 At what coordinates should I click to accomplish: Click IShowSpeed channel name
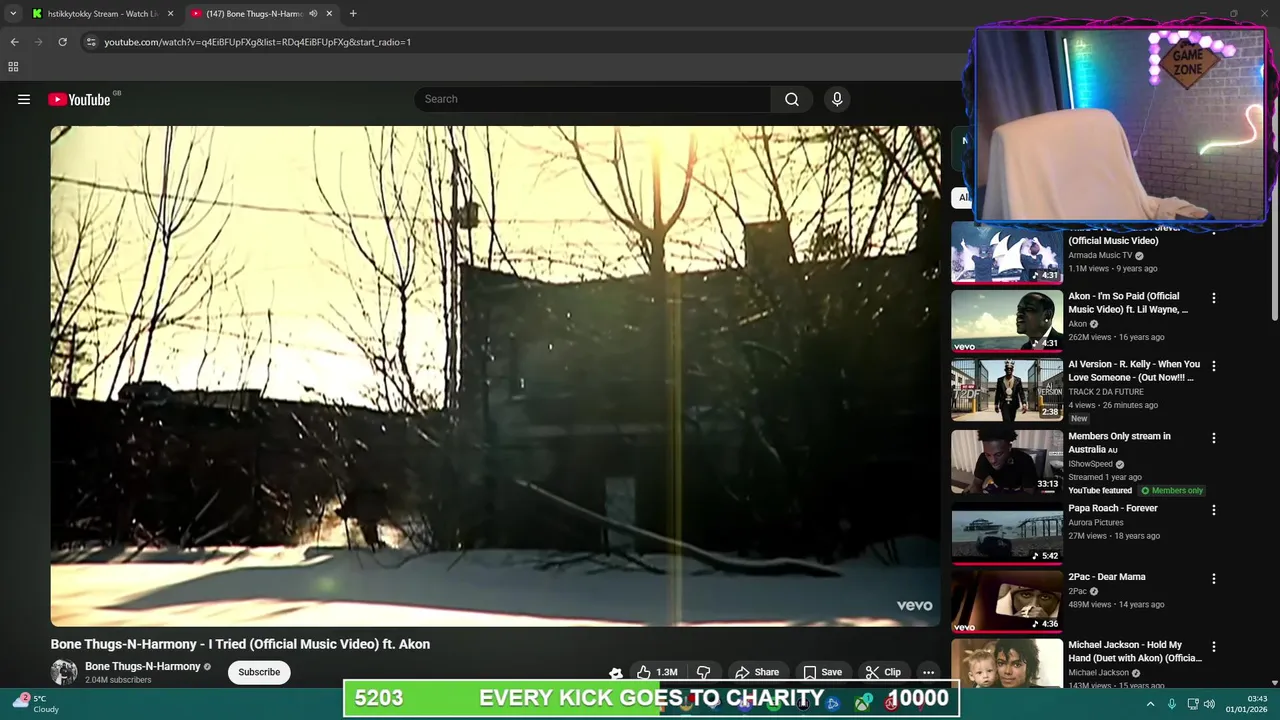coord(1091,465)
